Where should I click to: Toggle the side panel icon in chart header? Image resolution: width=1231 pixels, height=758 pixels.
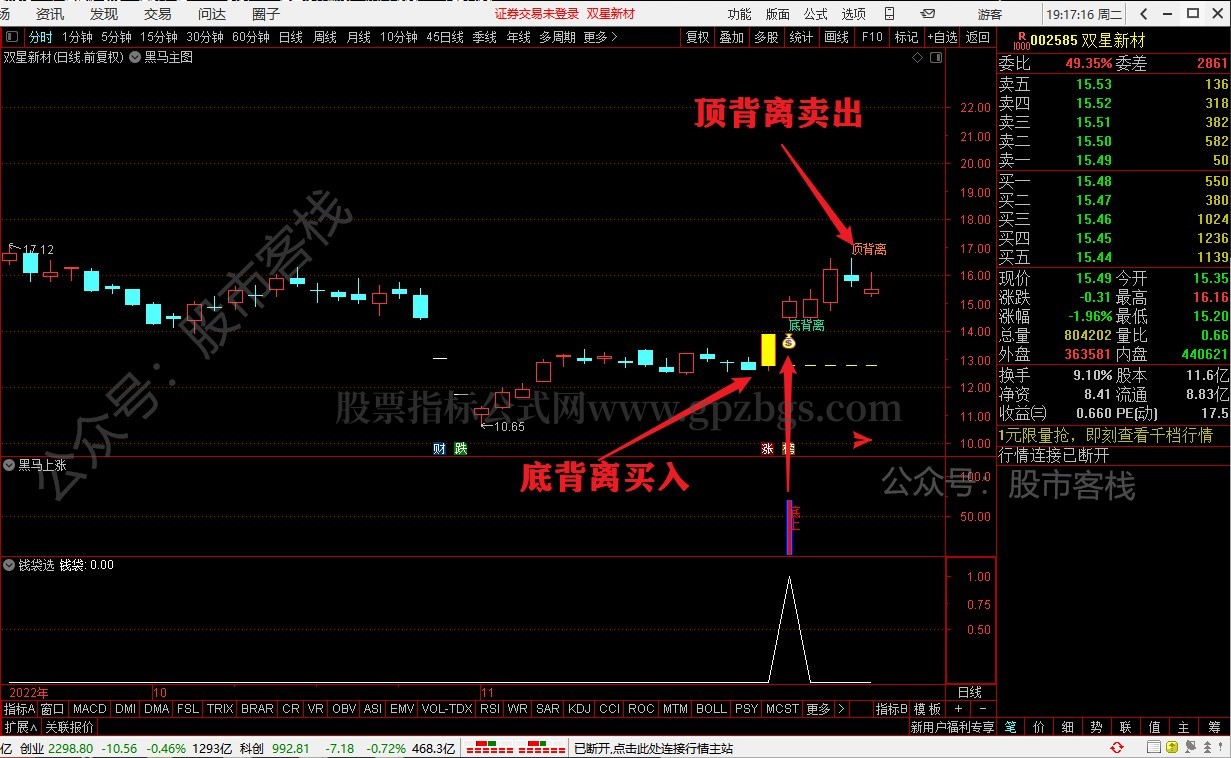tap(934, 58)
